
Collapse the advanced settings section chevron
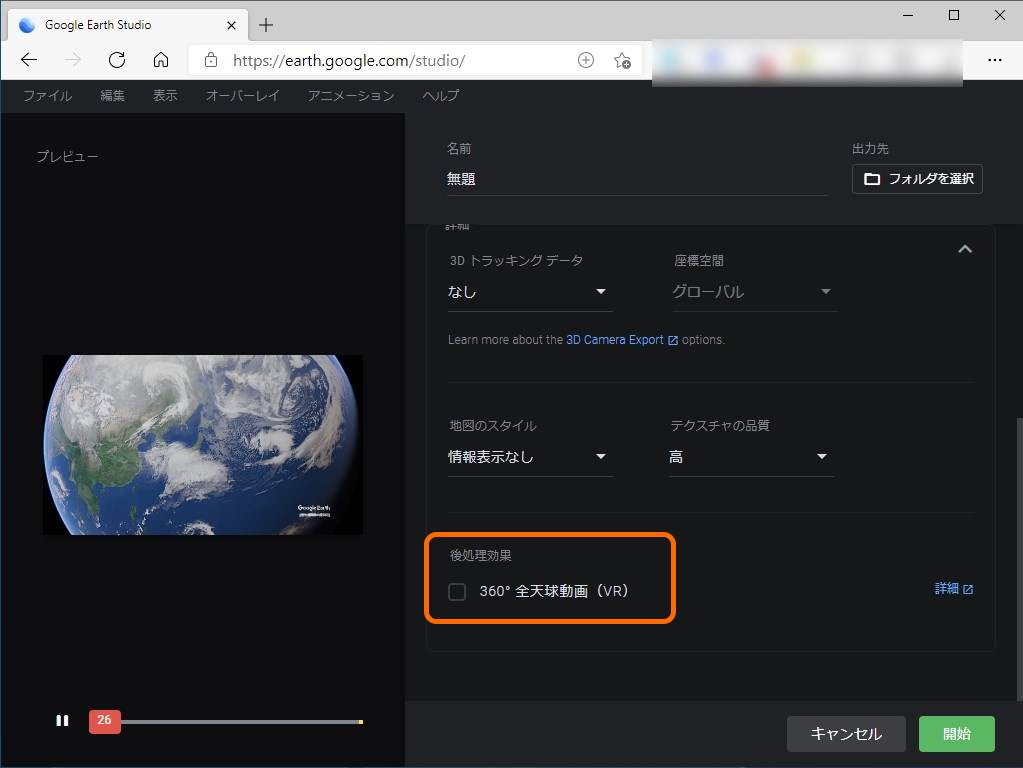965,248
